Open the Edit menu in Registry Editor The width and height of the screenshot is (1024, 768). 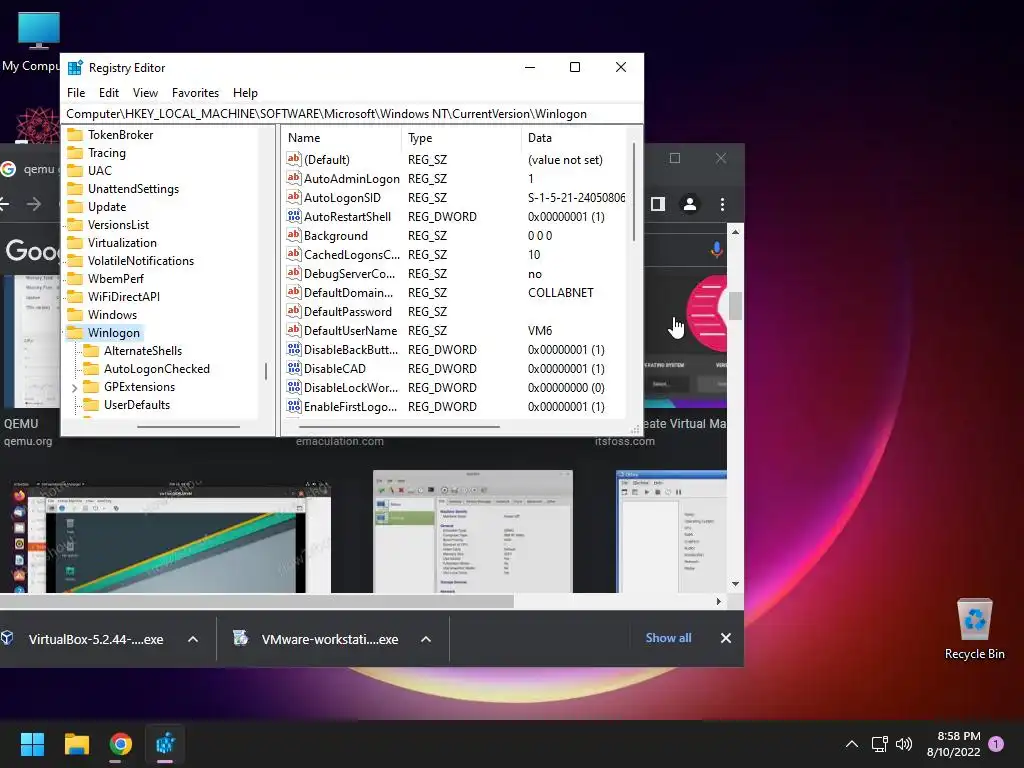tap(108, 93)
